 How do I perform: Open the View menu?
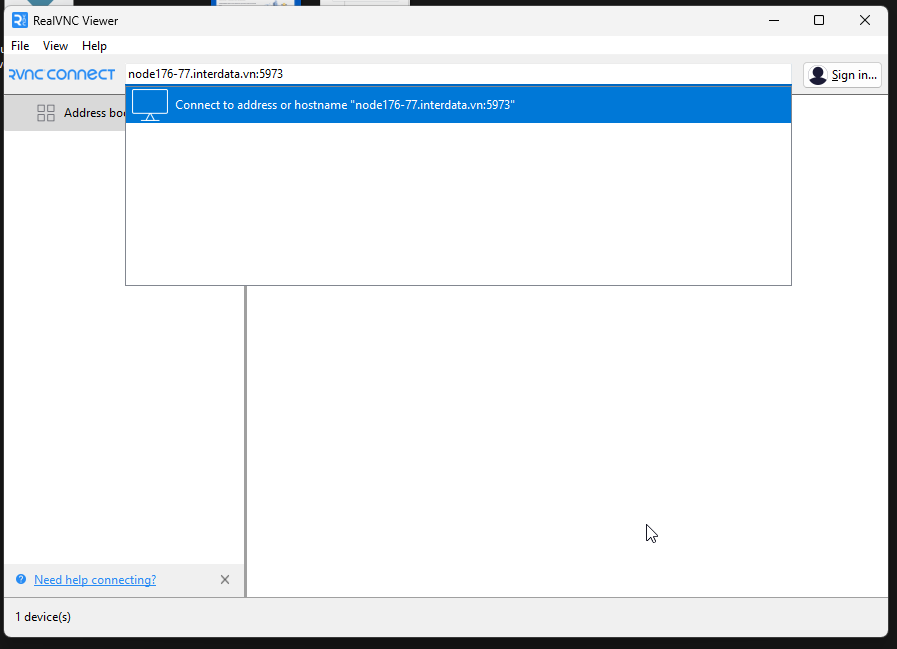pos(55,46)
